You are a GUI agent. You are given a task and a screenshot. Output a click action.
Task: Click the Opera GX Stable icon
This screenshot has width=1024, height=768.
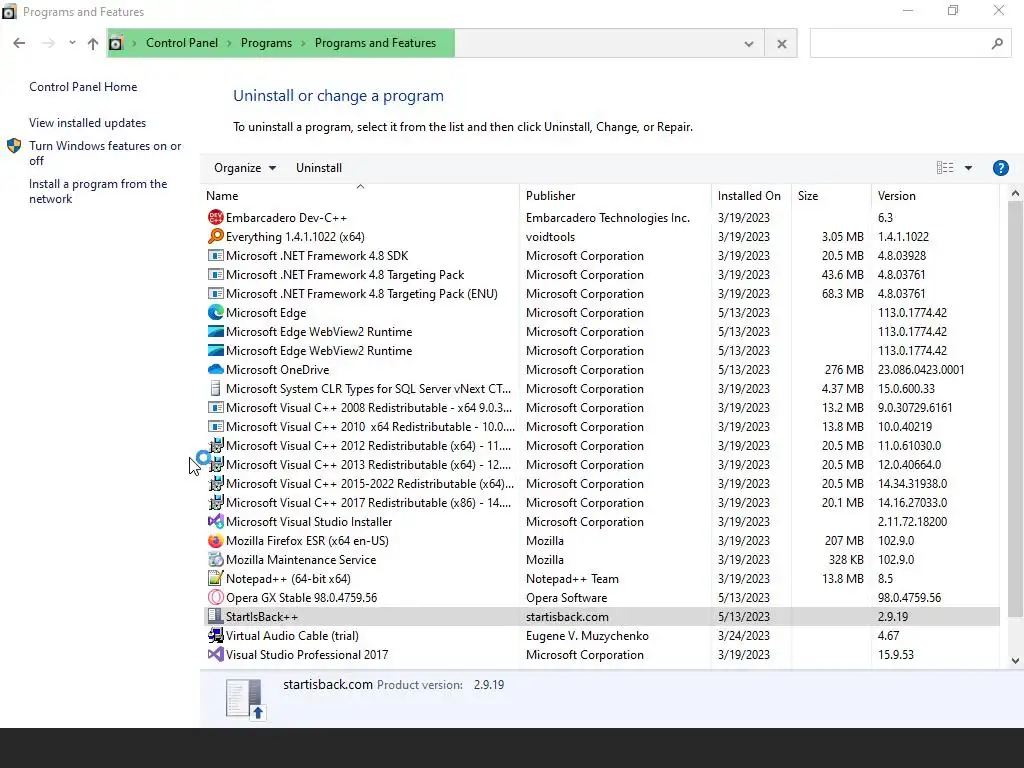click(216, 597)
